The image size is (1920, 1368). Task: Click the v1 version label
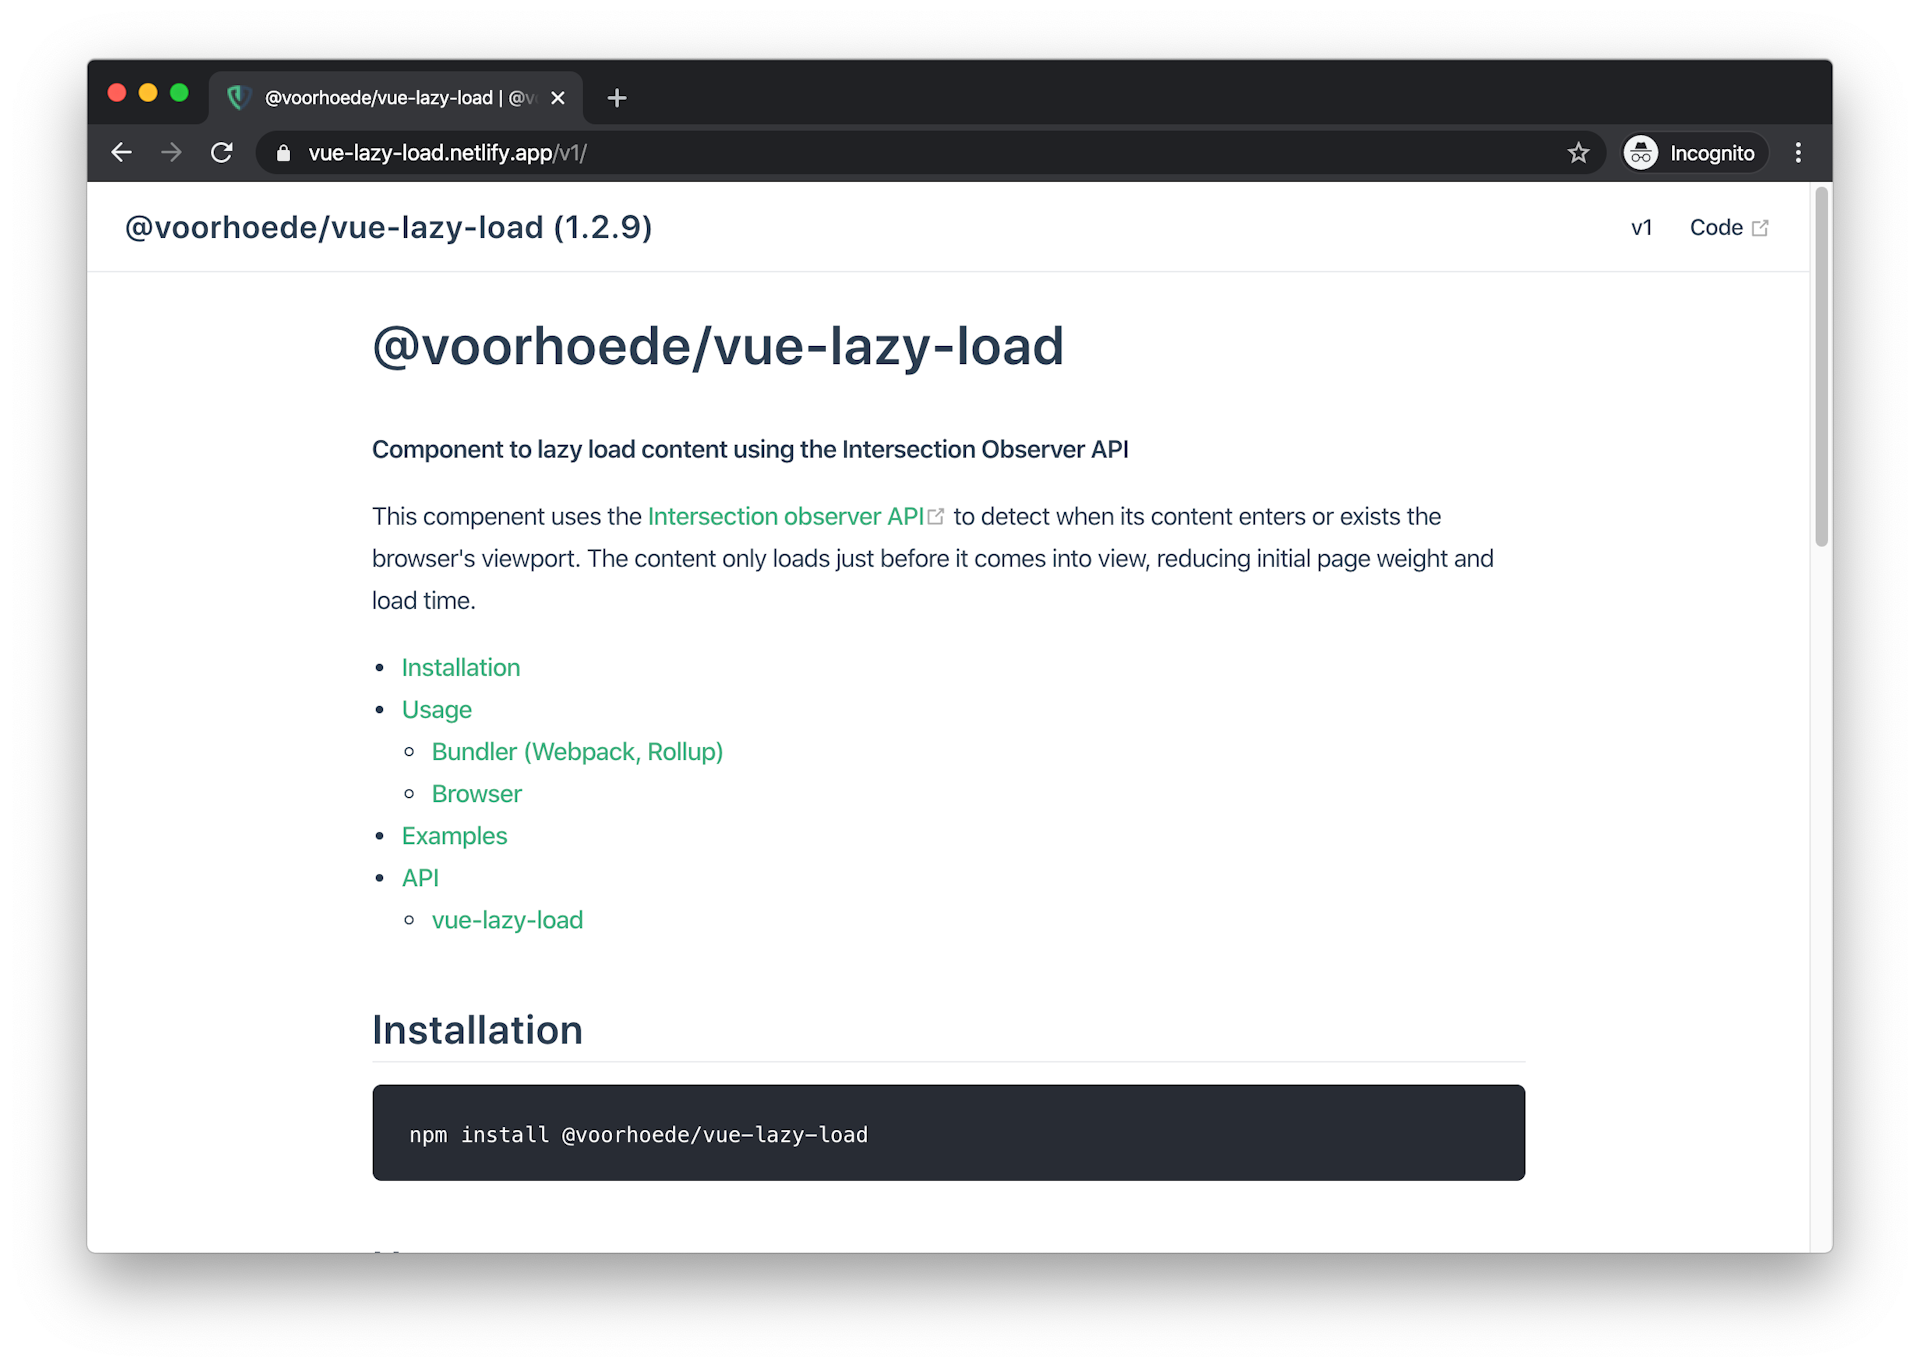click(1641, 227)
